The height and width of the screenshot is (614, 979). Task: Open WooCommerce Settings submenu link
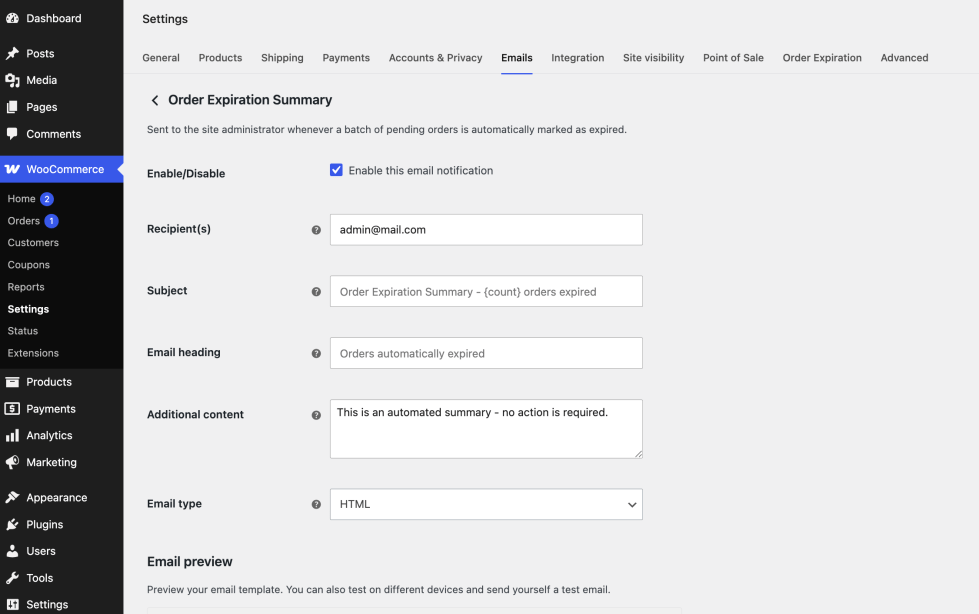point(28,309)
